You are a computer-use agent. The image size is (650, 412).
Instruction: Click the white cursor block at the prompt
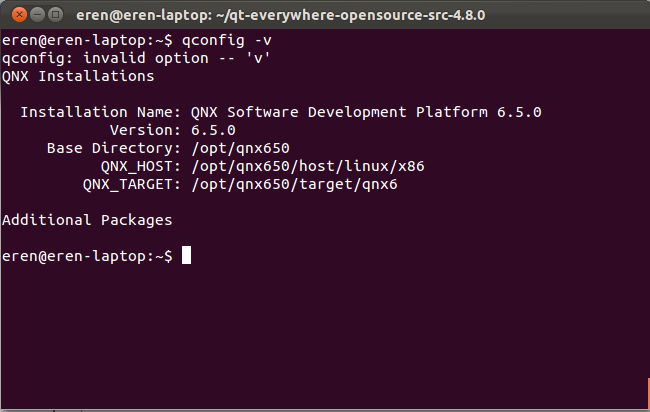186,256
